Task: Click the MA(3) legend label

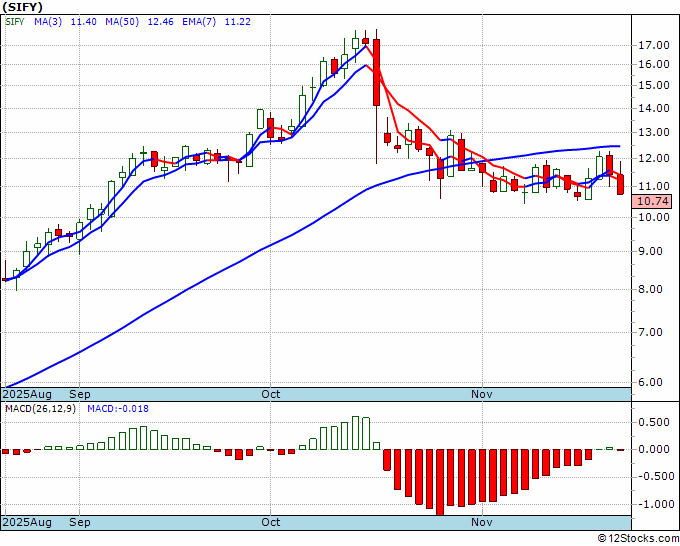Action: tap(48, 22)
